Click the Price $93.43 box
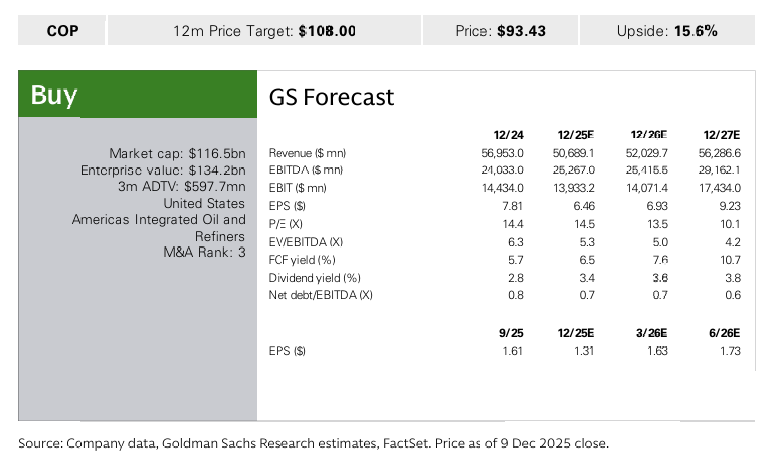This screenshot has height=461, width=774. 500,31
